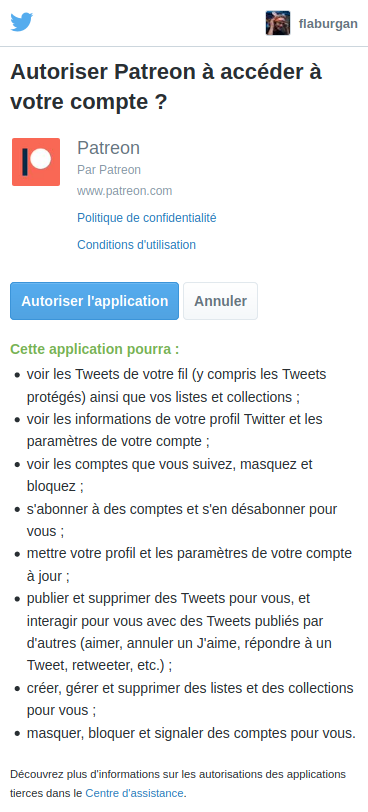The height and width of the screenshot is (812, 368).
Task: Select the permission about Tweets protégés
Action: (176, 386)
